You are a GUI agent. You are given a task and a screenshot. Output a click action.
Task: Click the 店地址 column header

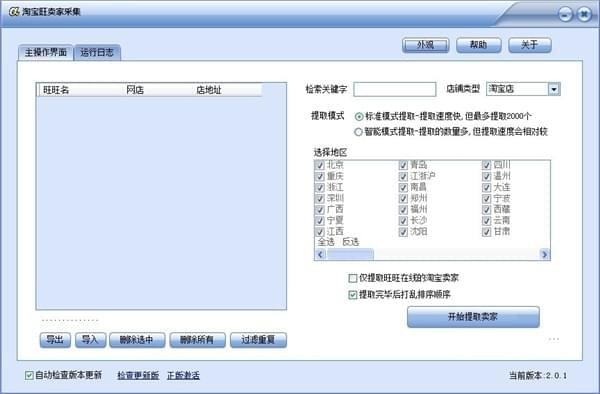click(x=227, y=90)
